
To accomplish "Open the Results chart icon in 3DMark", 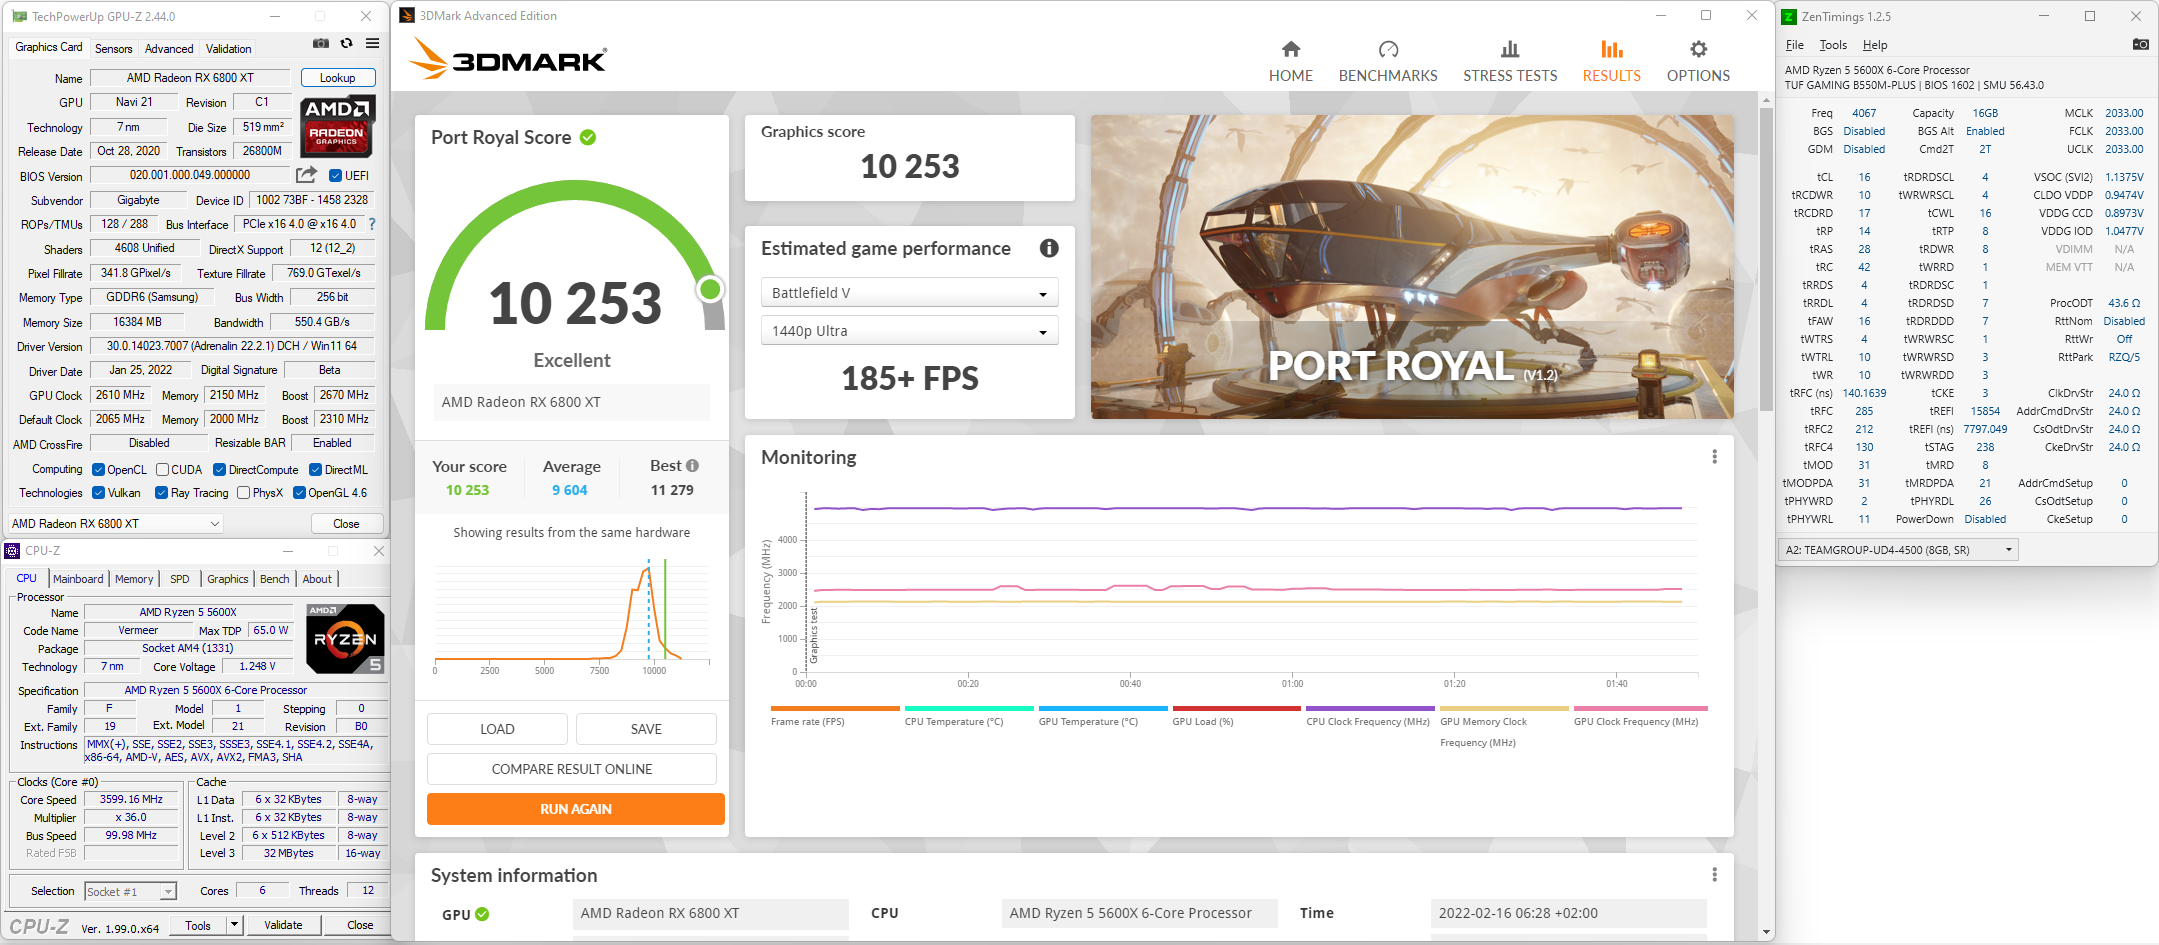I will coord(1611,49).
